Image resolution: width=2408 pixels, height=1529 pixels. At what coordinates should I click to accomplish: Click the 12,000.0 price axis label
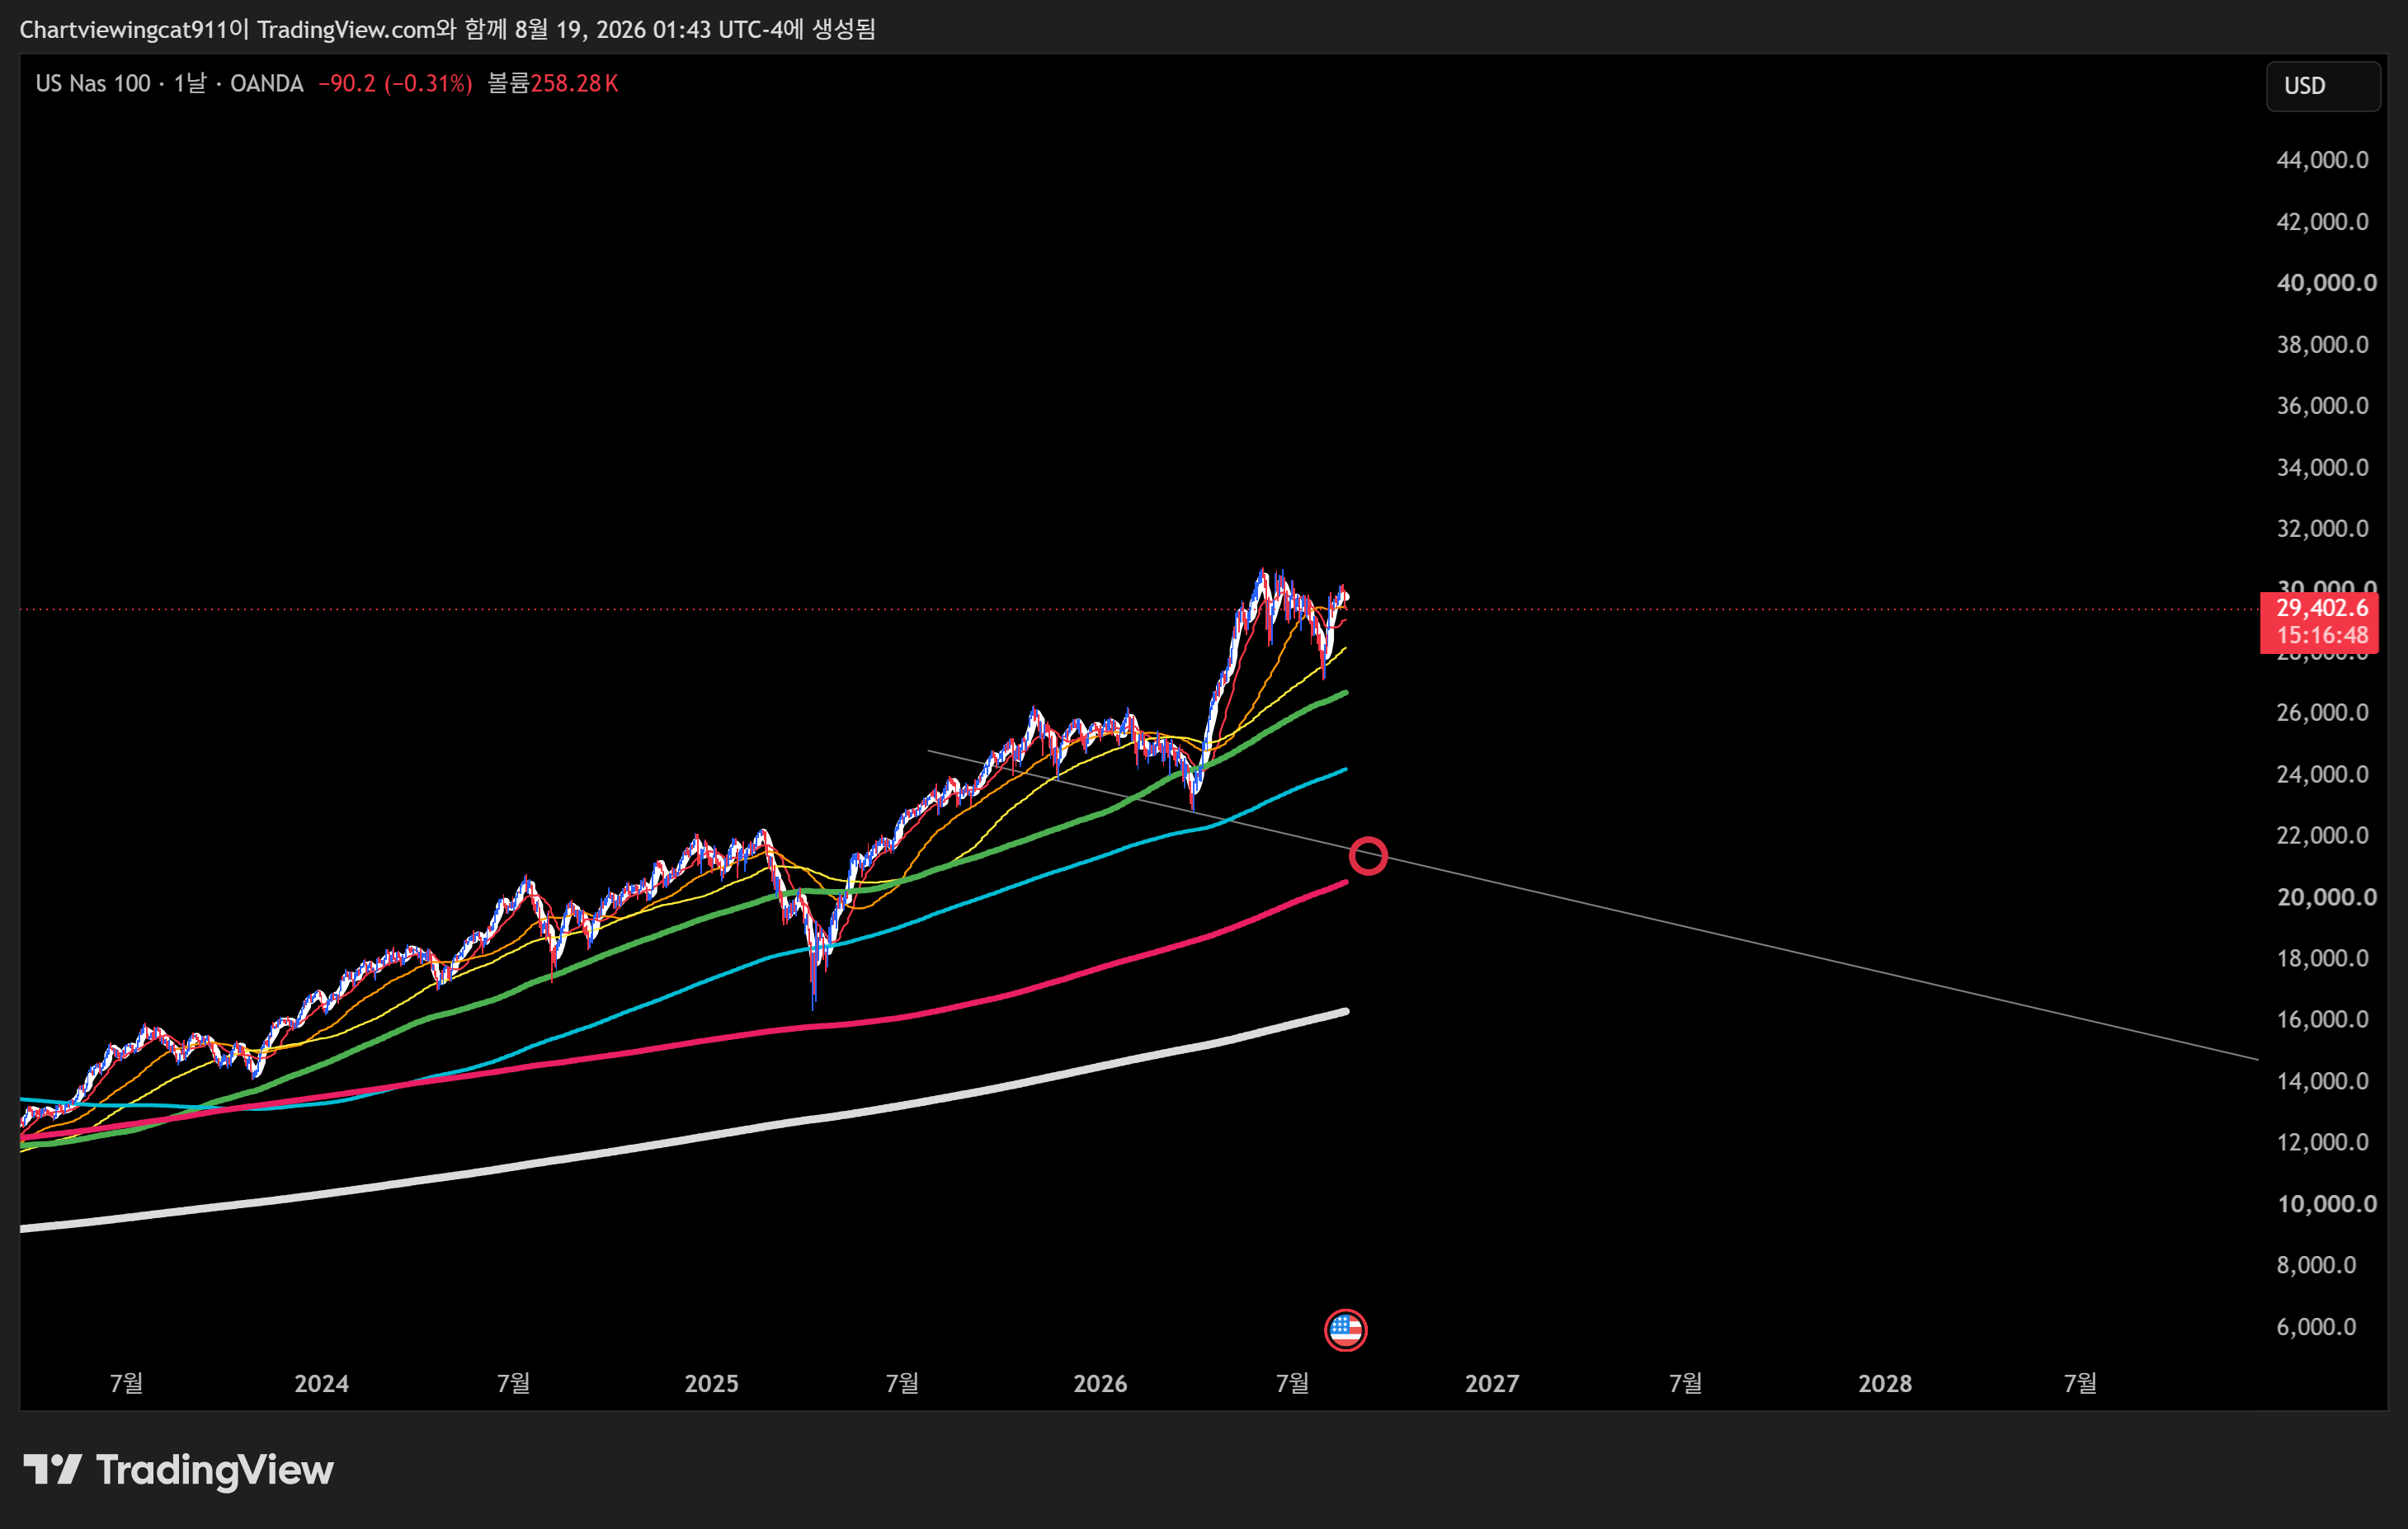(2322, 1143)
